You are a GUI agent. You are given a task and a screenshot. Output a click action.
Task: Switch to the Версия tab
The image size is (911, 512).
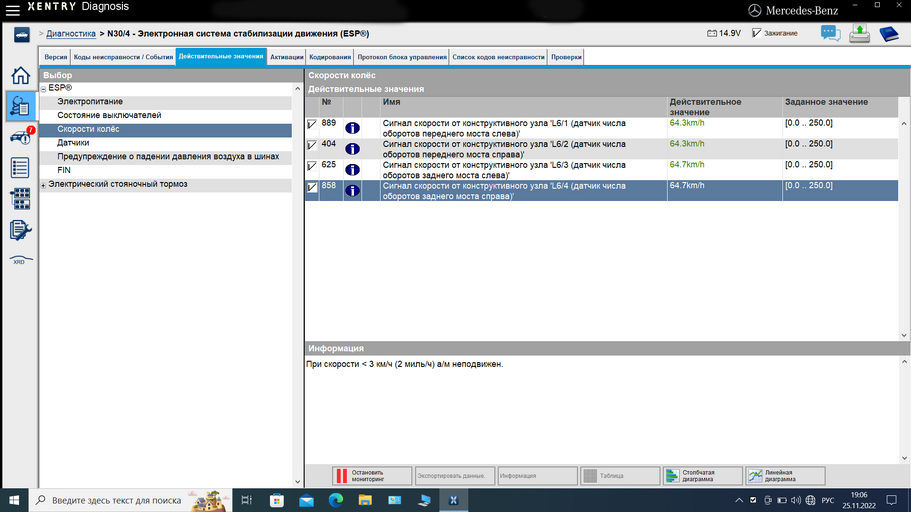click(x=56, y=57)
